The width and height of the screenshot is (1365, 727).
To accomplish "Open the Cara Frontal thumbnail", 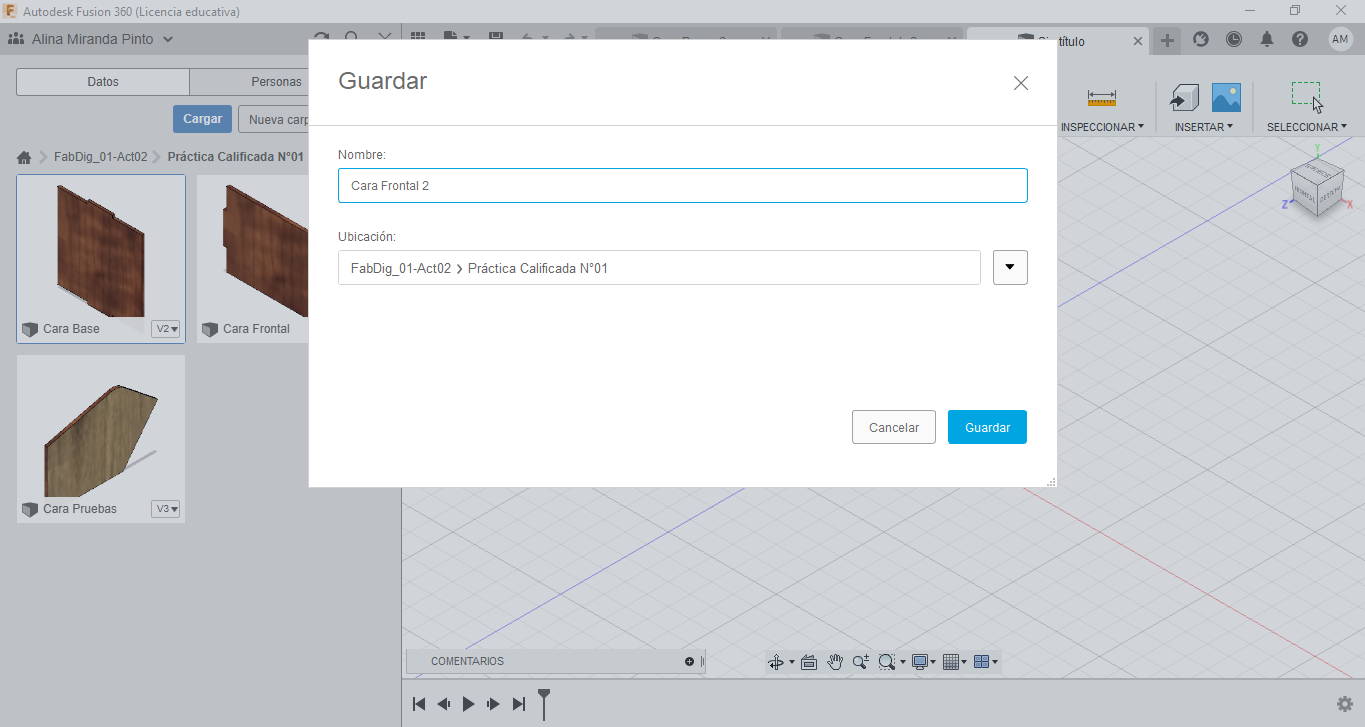I will coord(253,249).
